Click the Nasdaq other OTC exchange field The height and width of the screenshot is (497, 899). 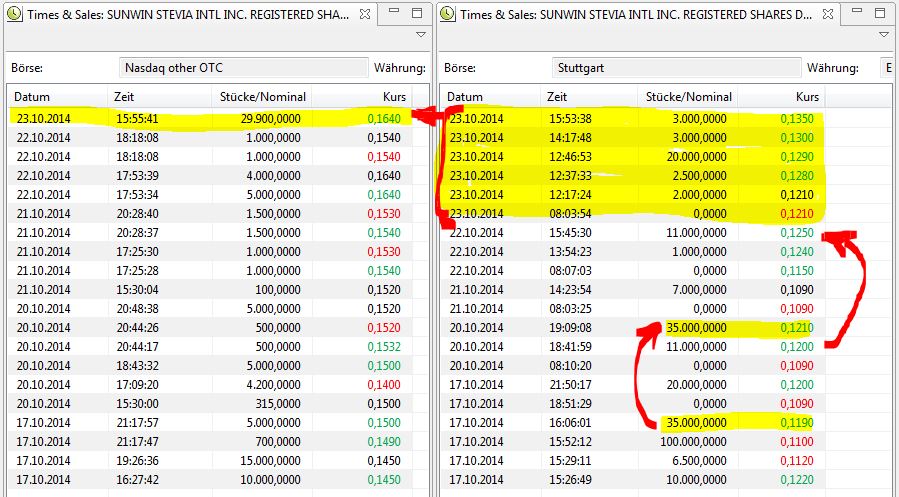[243, 68]
